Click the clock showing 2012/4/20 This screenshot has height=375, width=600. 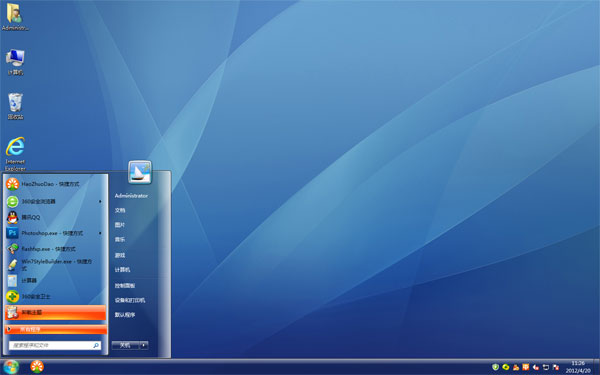pos(578,367)
